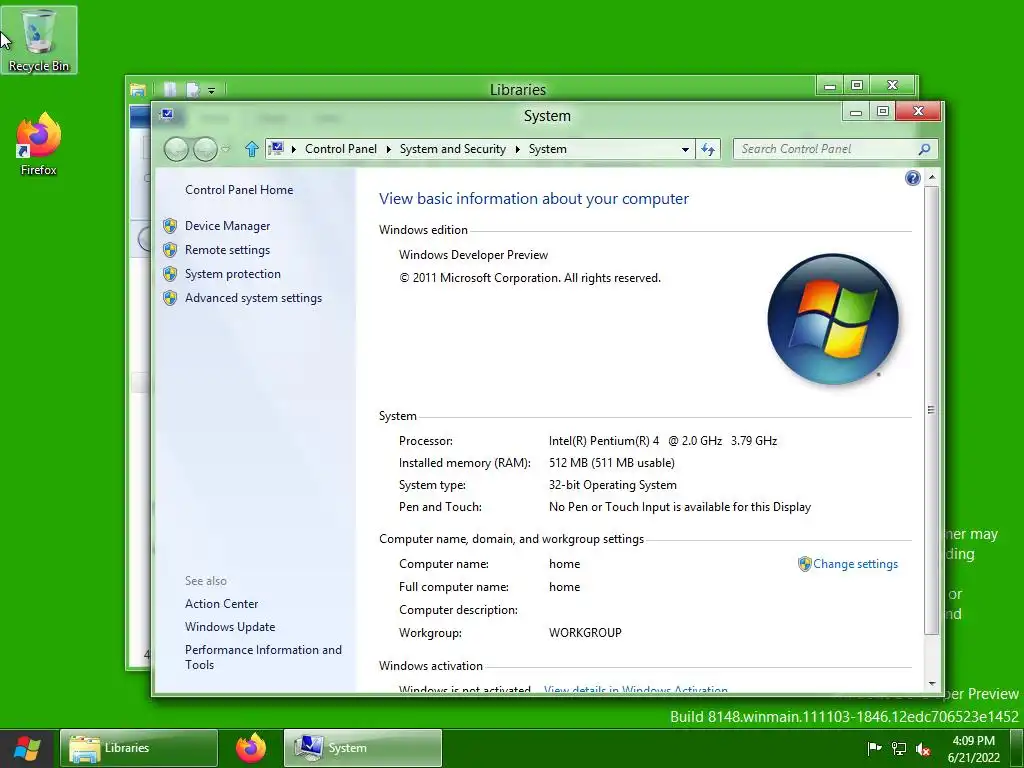Switch to the Libraries taskbar button

pyautogui.click(x=139, y=748)
